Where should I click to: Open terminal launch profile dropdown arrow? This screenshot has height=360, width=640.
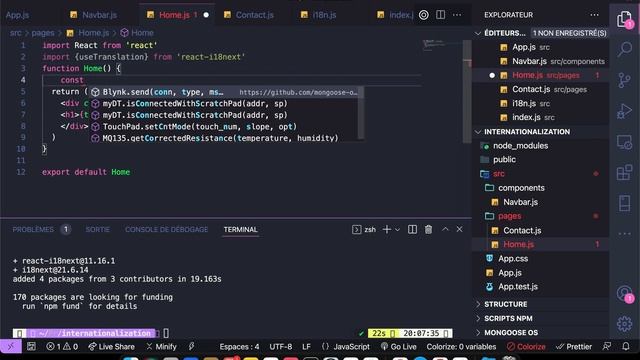pyautogui.click(x=397, y=230)
